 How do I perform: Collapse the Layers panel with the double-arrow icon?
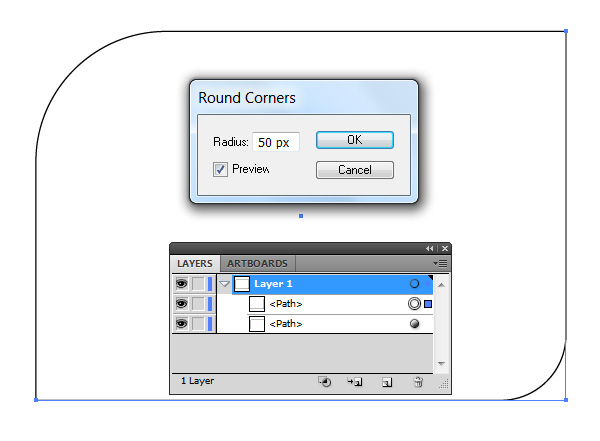click(429, 248)
